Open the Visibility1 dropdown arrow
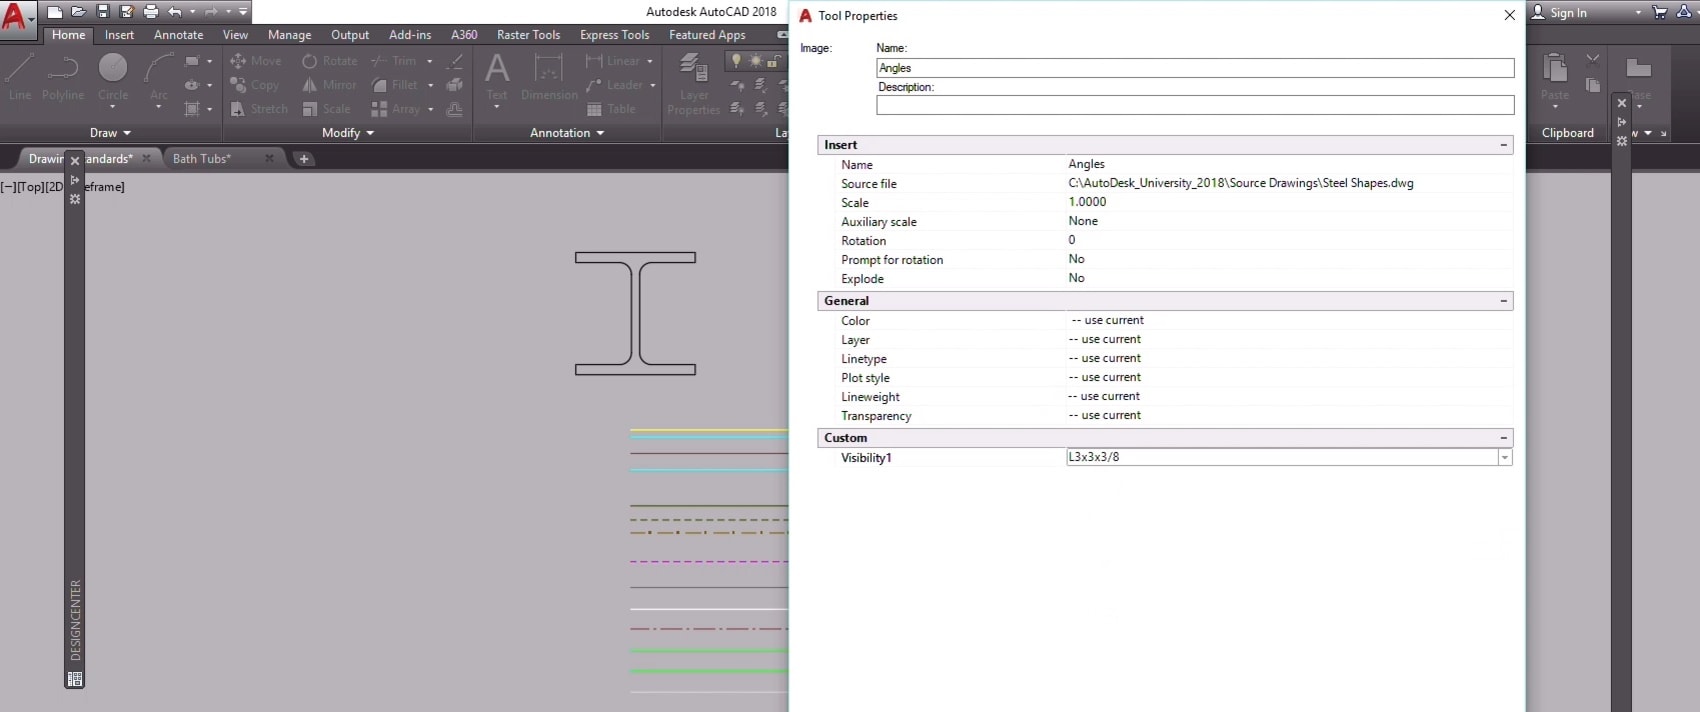Screen dimensions: 1700x712 [x=1504, y=458]
